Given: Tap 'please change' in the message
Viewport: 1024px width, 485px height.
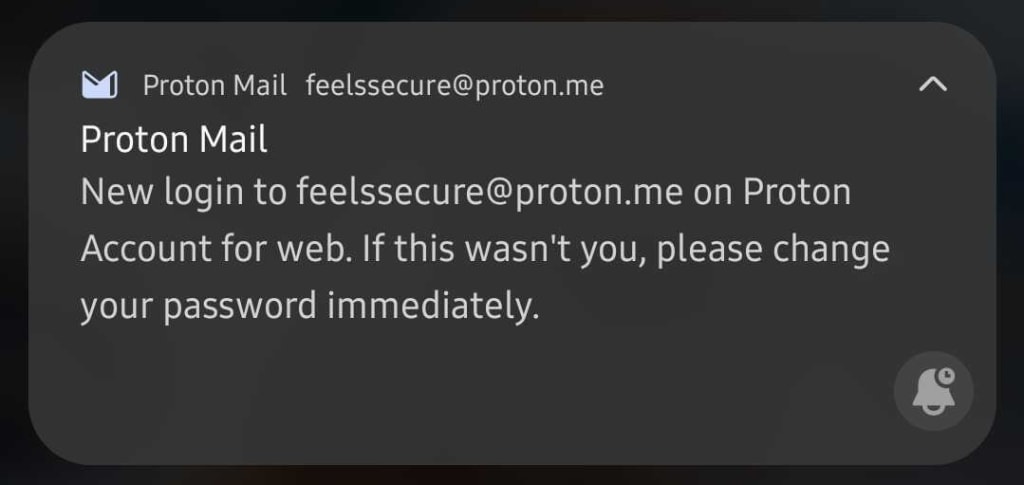Looking at the screenshot, I should (x=773, y=249).
